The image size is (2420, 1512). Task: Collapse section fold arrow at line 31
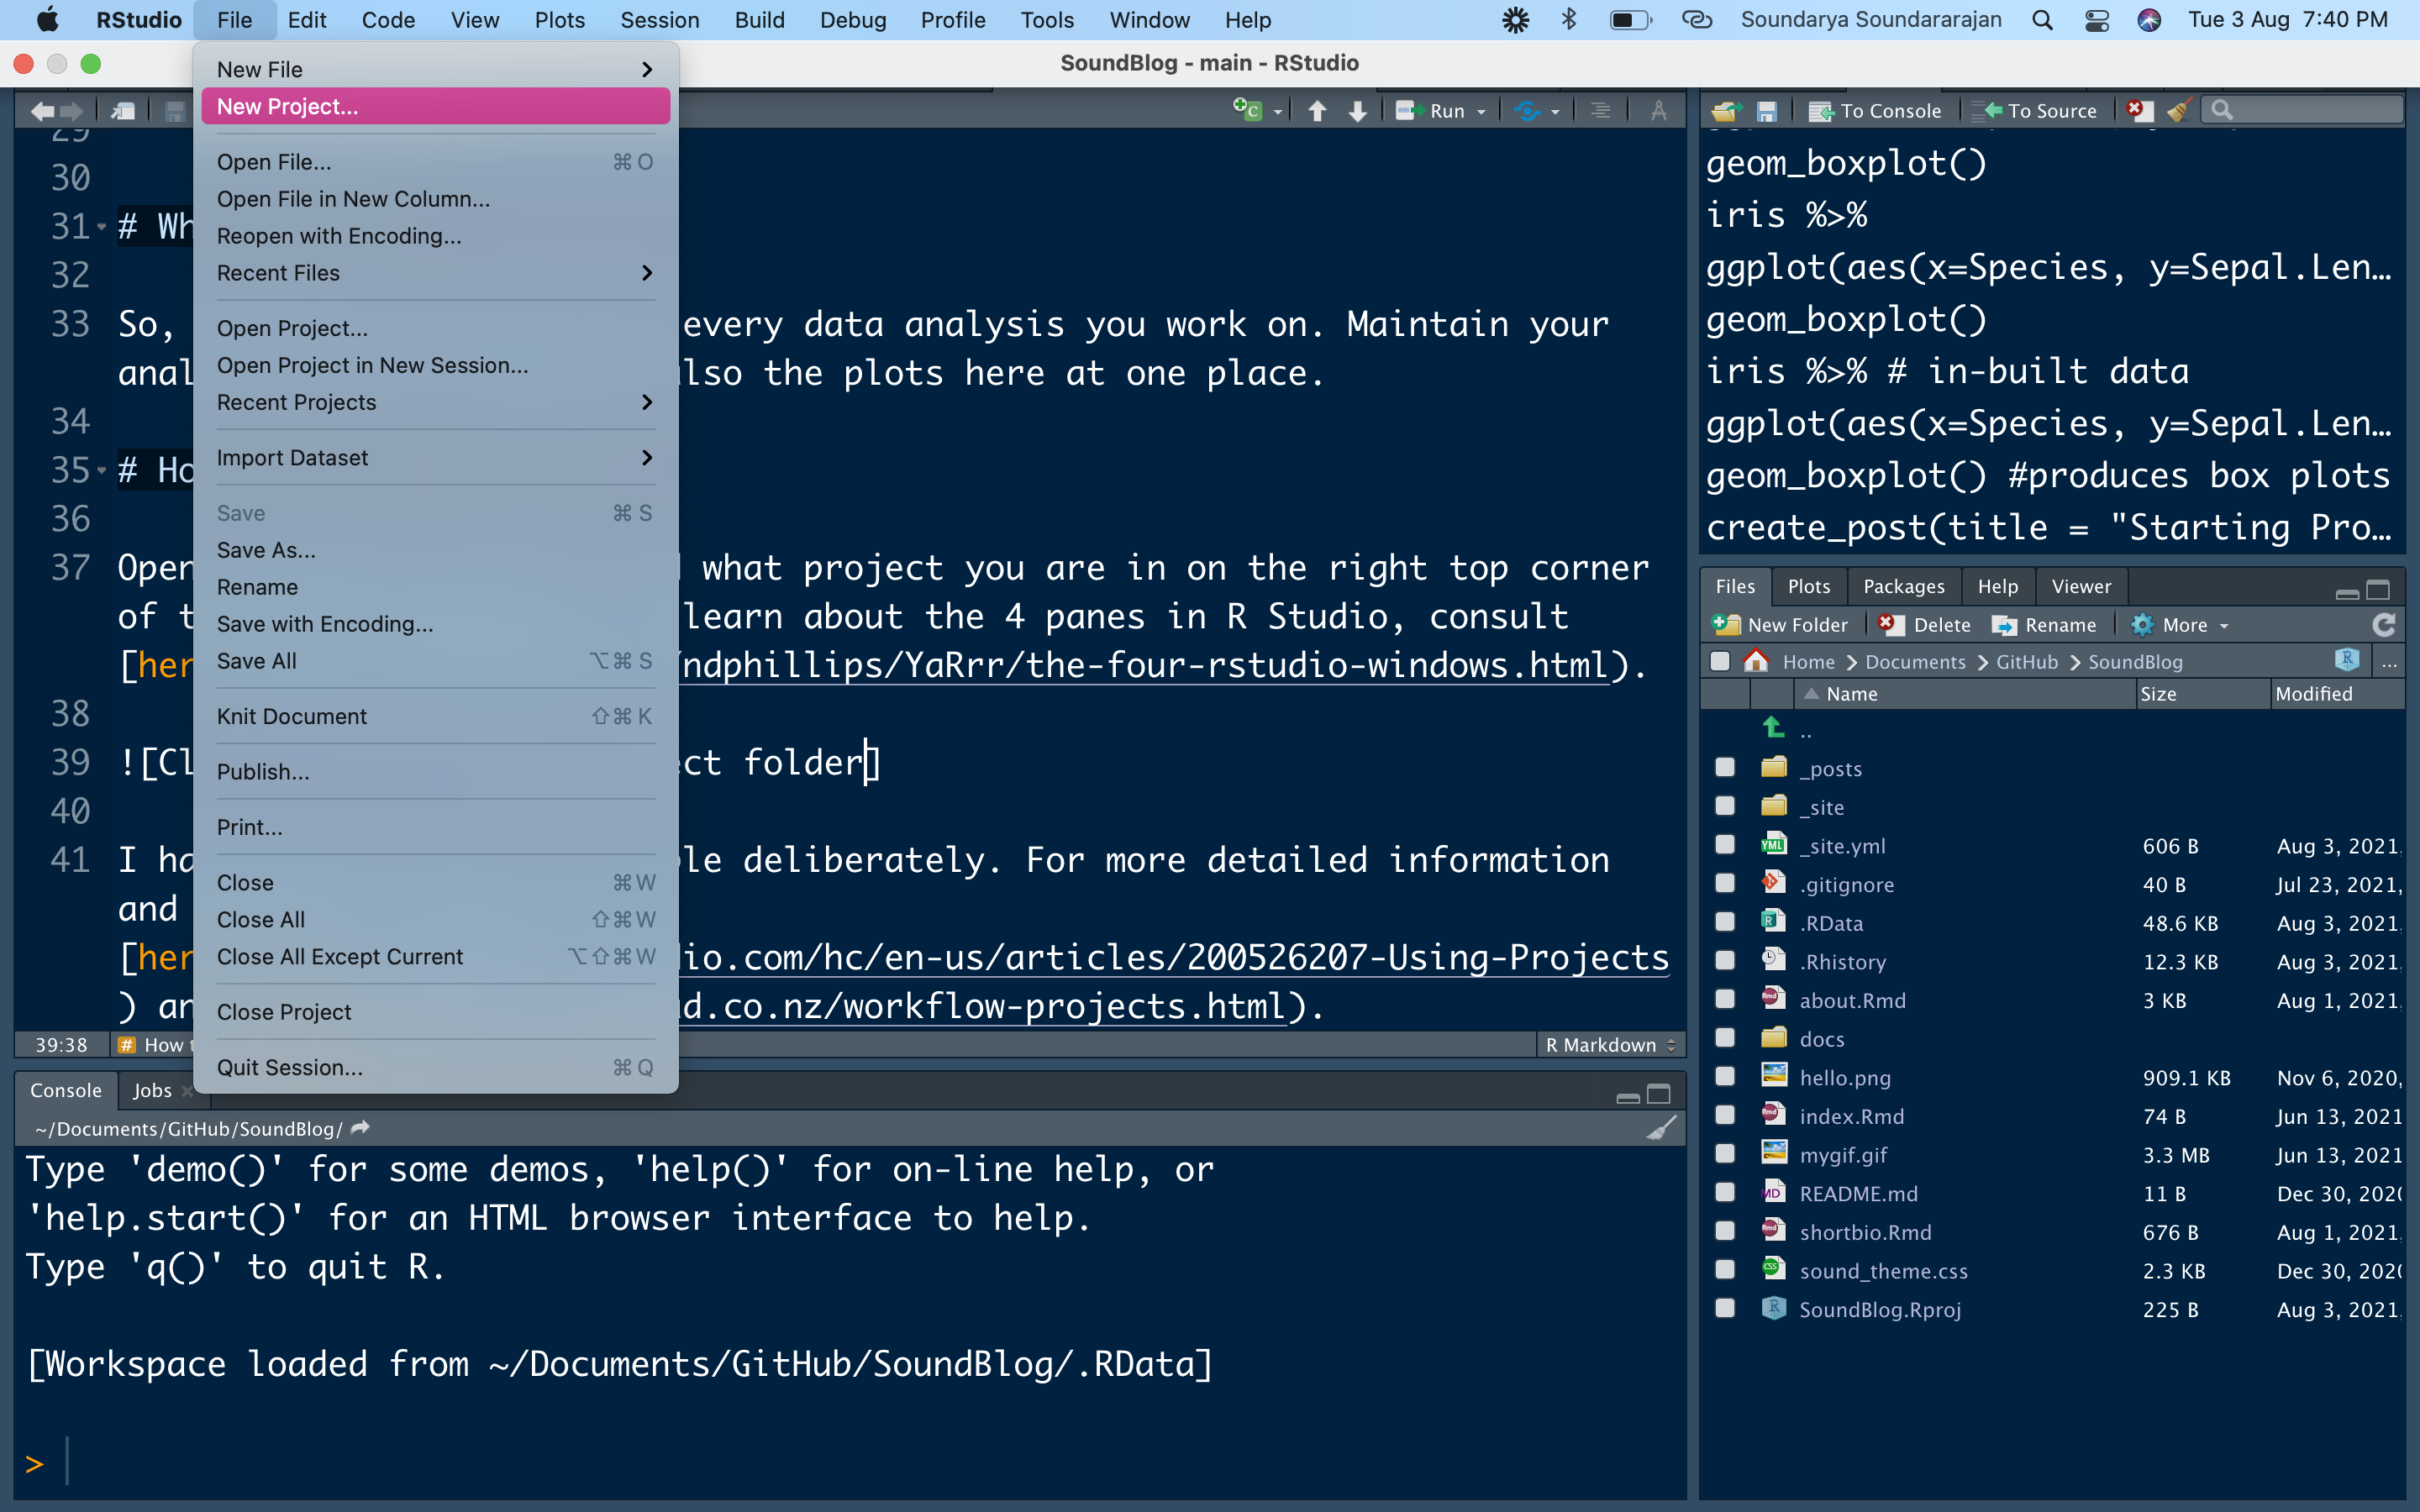click(102, 227)
